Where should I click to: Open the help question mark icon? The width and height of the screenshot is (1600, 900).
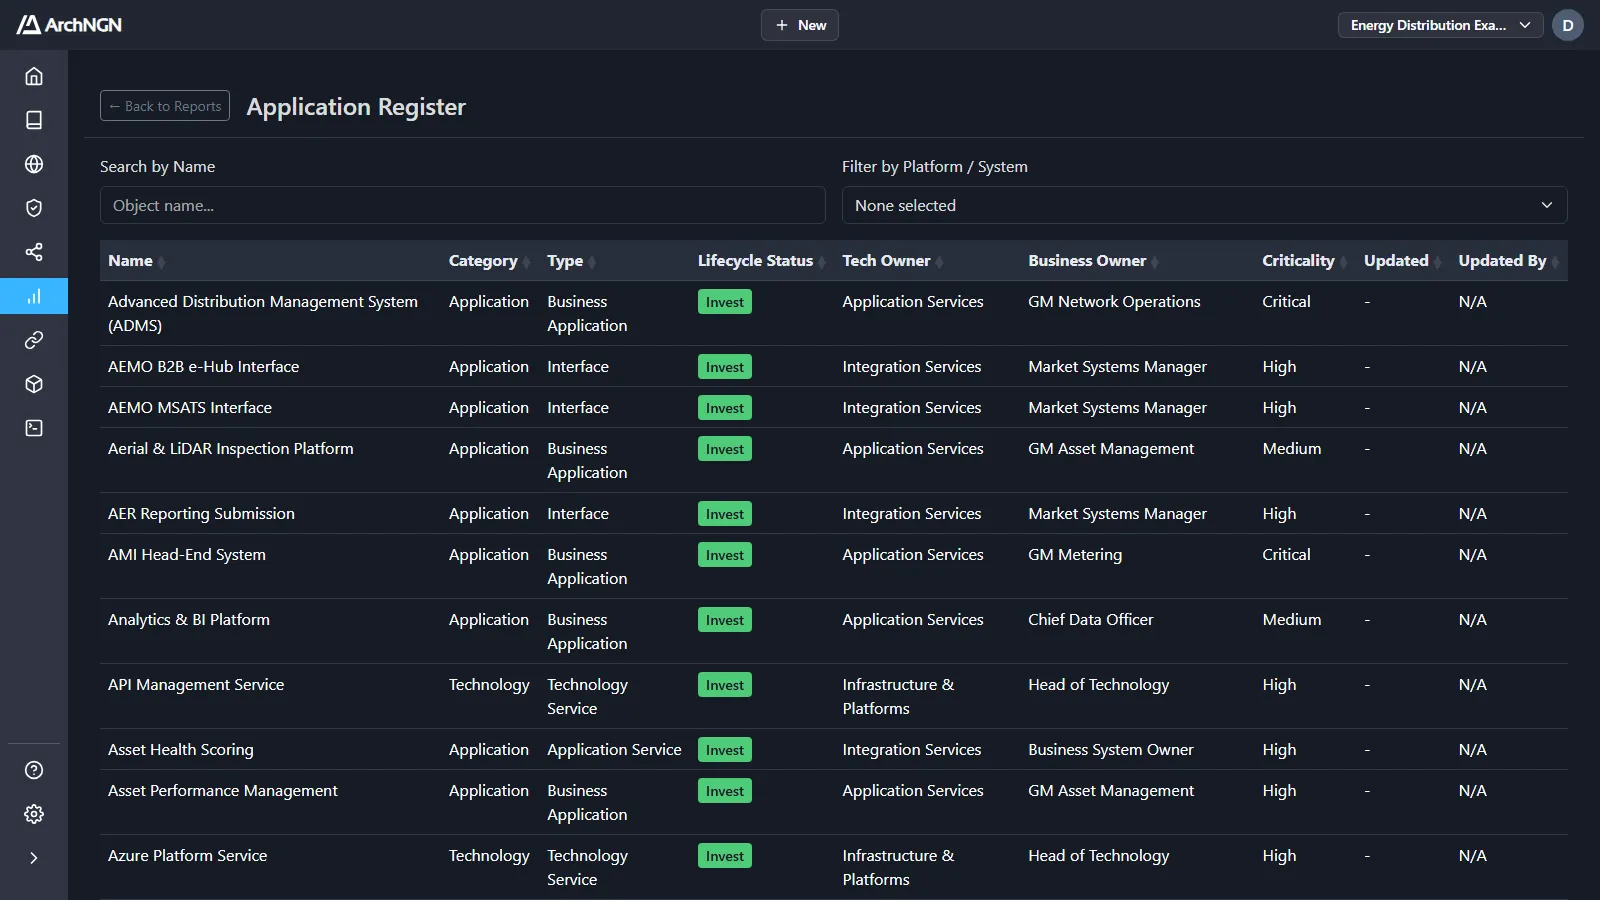34,770
